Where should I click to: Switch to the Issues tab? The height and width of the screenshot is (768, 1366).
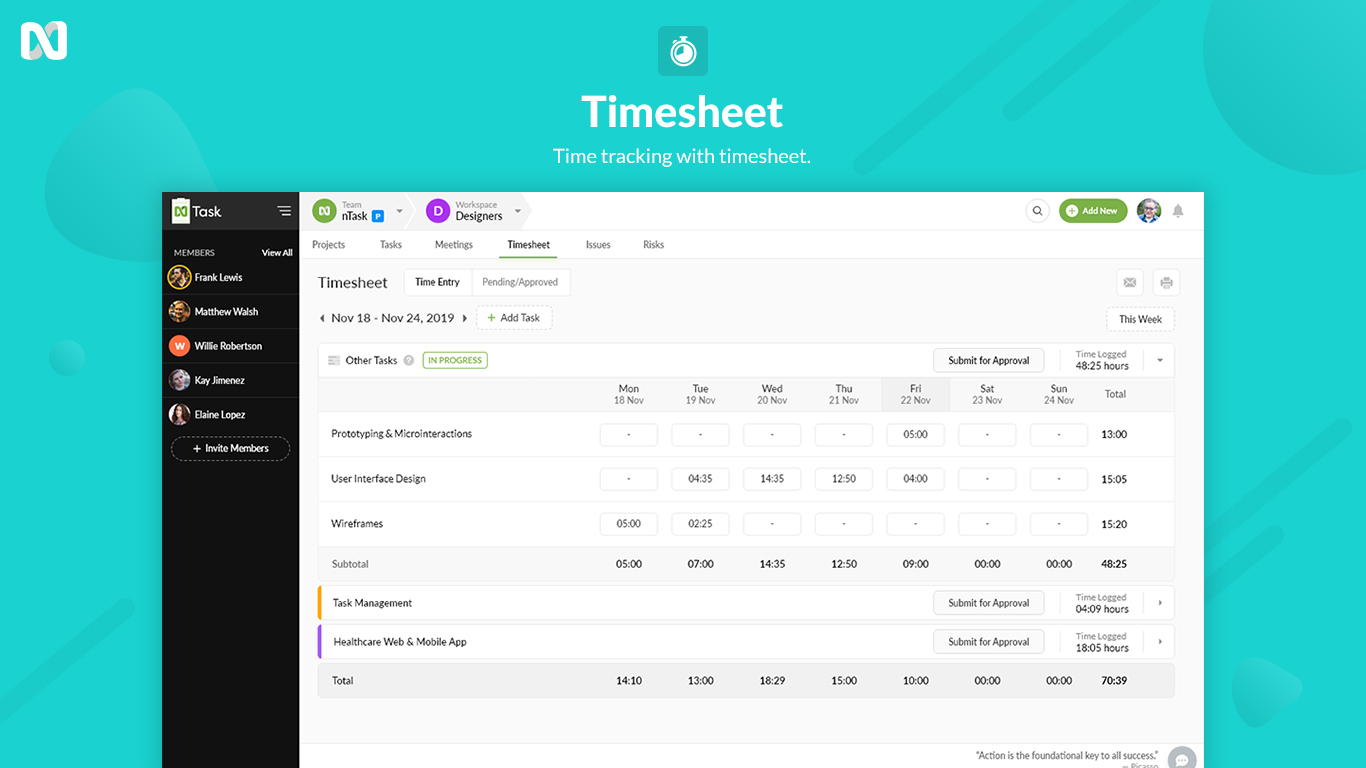coord(598,245)
